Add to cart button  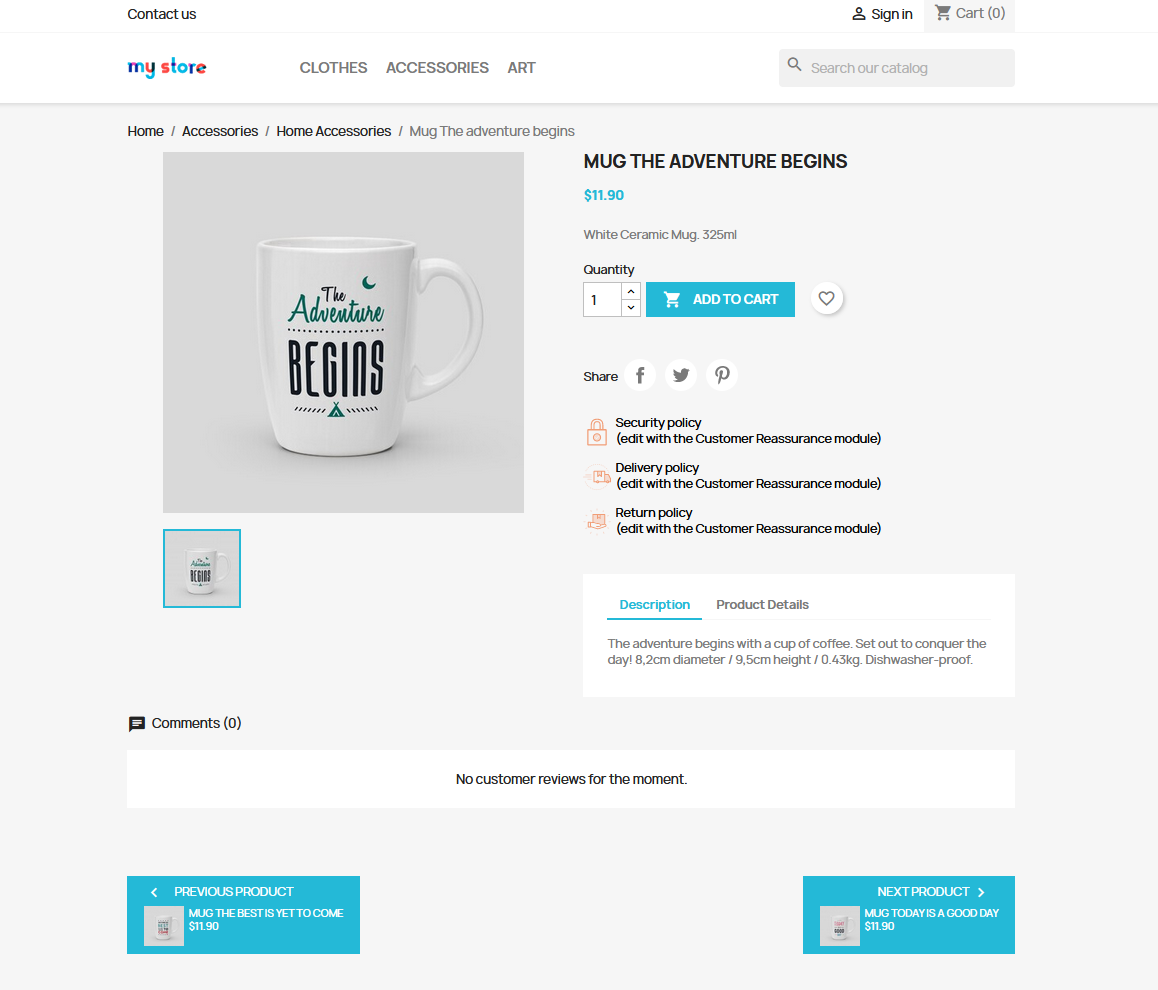[x=720, y=300]
